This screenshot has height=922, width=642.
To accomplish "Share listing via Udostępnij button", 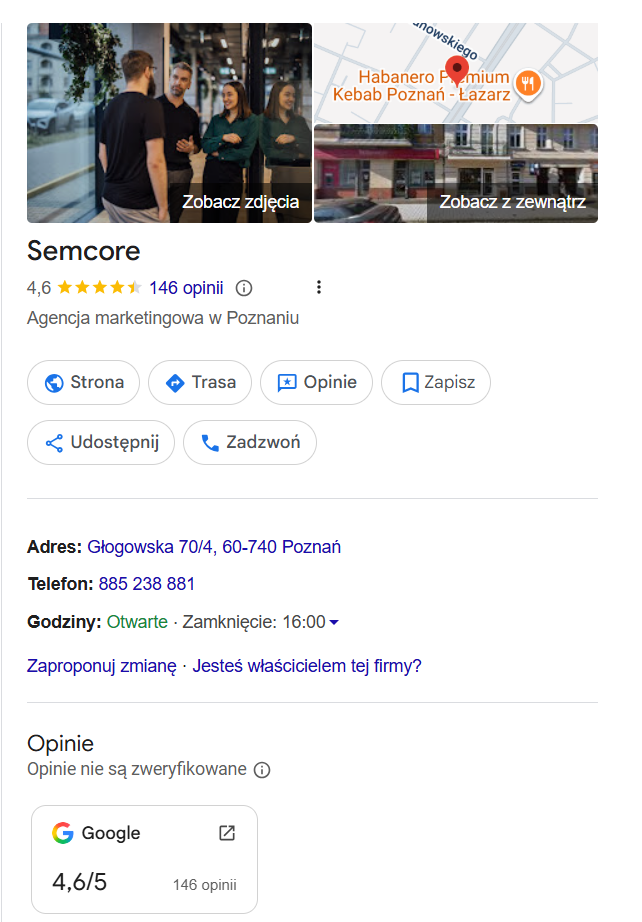I will (x=100, y=442).
